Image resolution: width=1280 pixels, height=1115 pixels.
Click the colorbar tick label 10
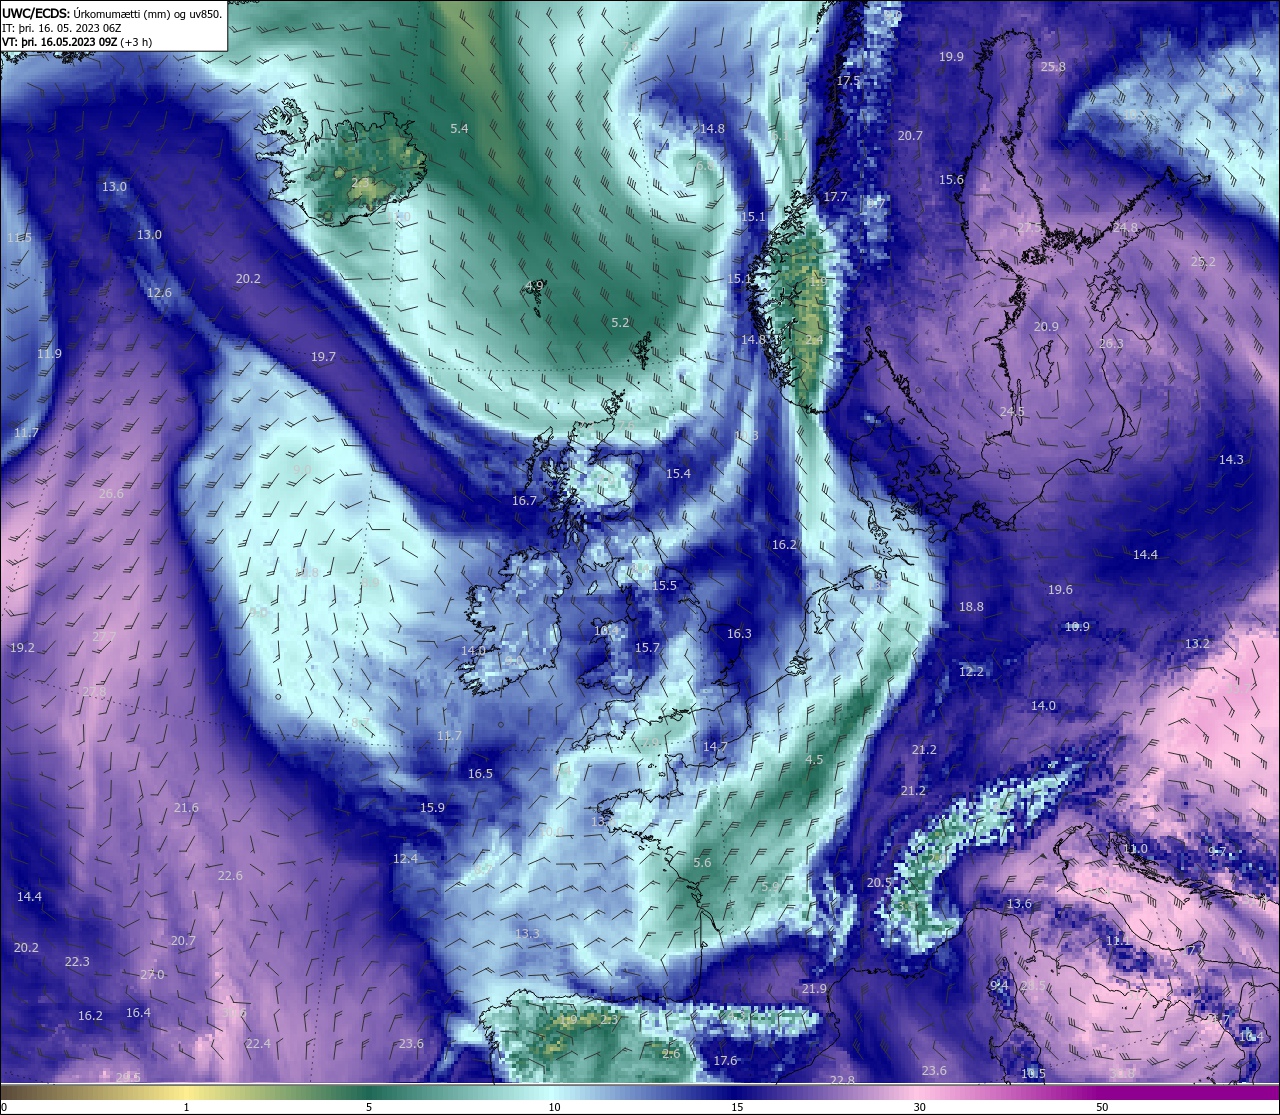[553, 1107]
